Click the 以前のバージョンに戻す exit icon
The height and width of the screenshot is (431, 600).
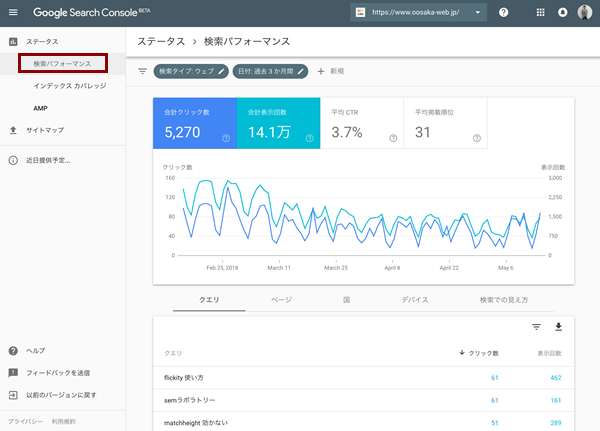13,395
